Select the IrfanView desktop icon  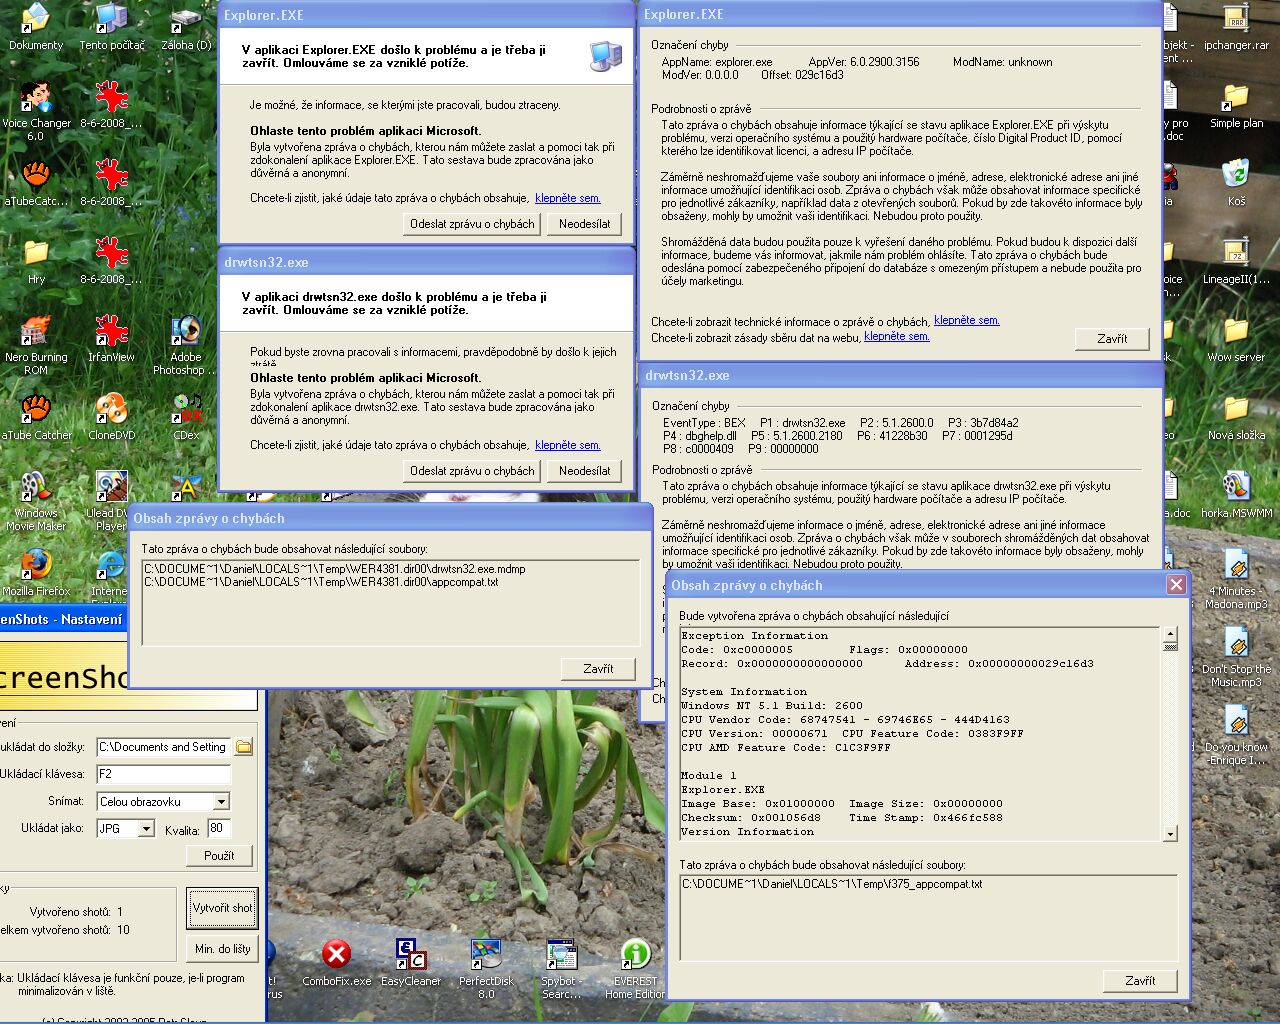pos(111,339)
